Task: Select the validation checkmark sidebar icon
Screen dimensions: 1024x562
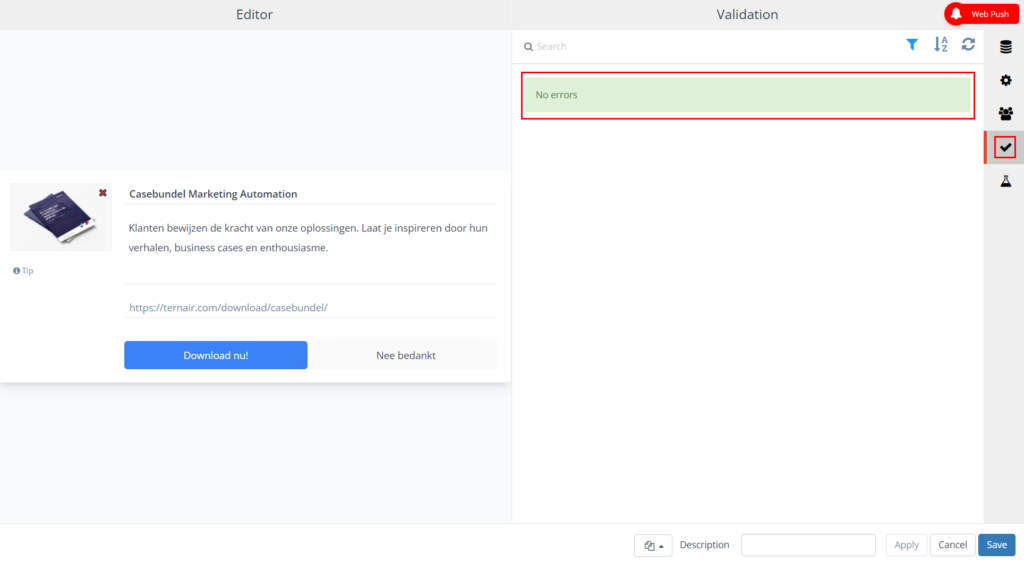Action: (x=1005, y=148)
